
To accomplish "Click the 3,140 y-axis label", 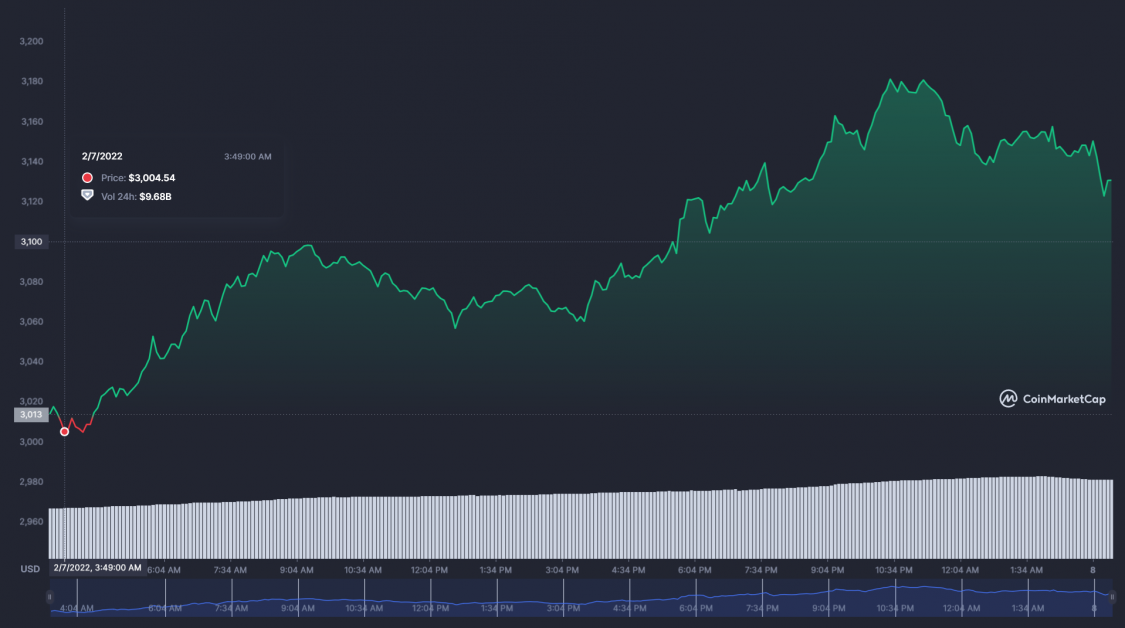I will pos(32,161).
